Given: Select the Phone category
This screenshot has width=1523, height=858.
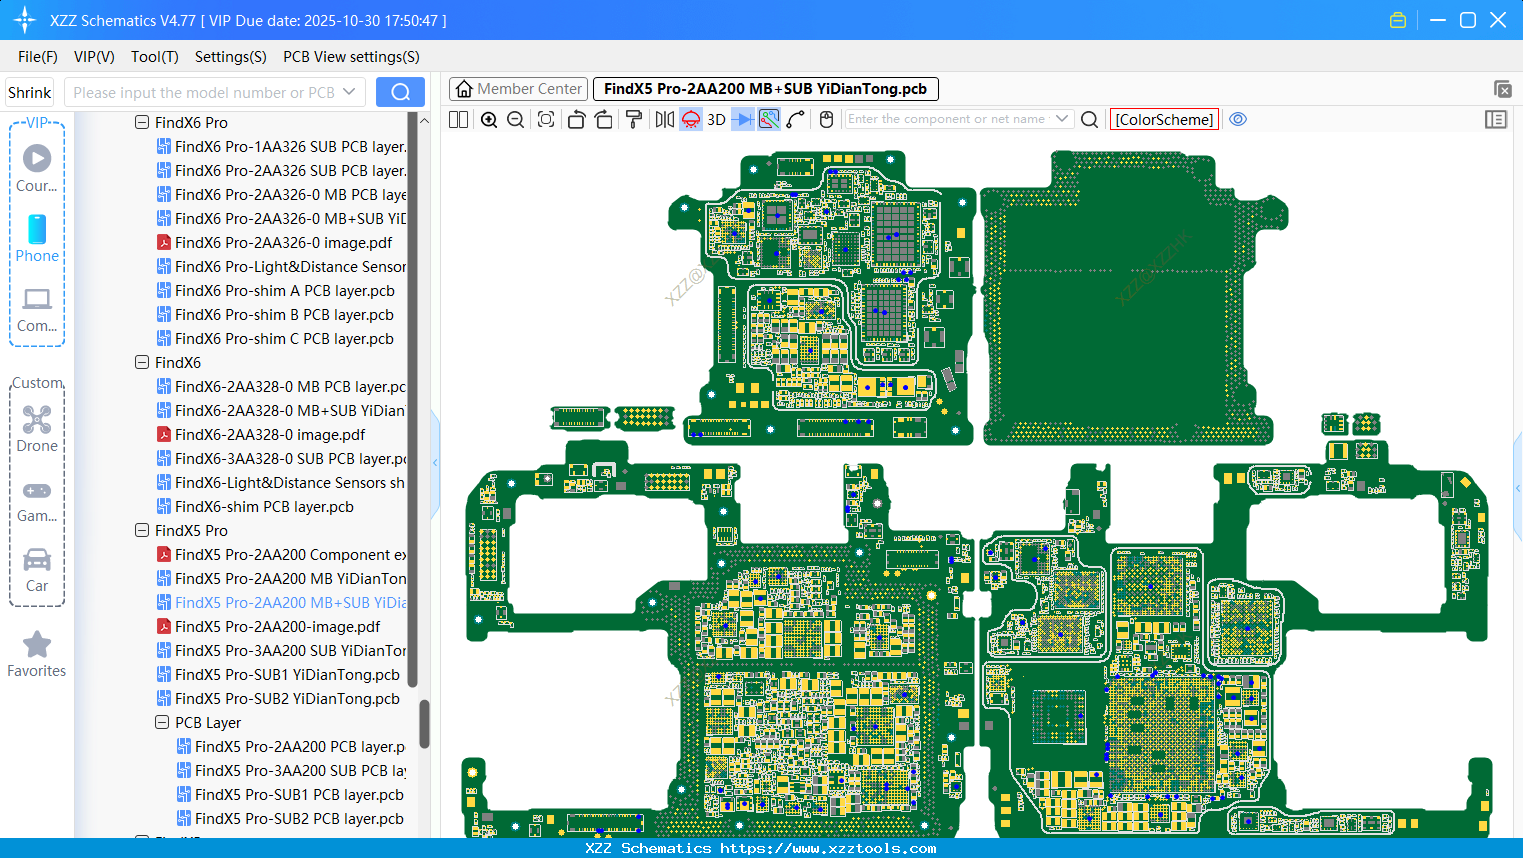Looking at the screenshot, I should (37, 238).
